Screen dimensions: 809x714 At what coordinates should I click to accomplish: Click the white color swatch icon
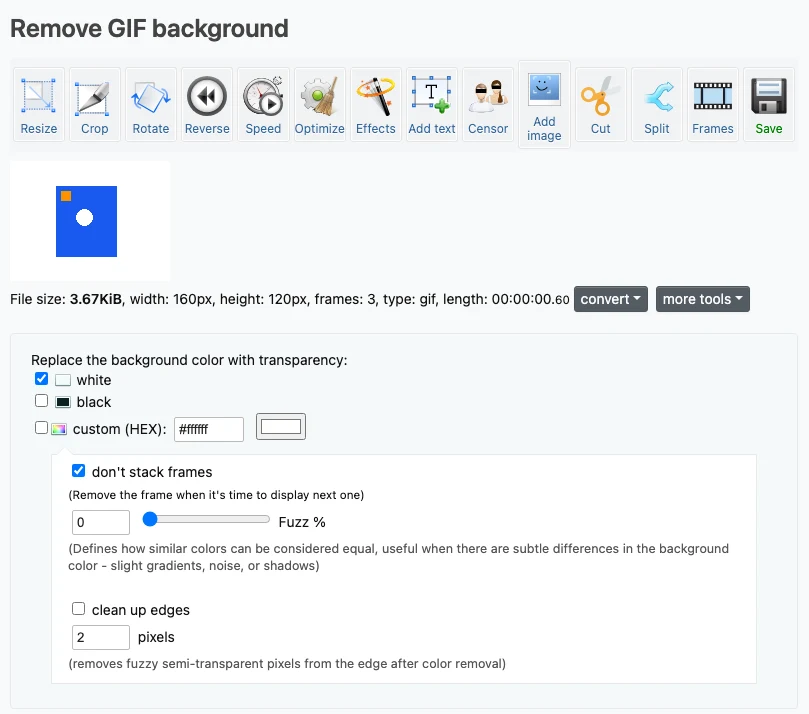(63, 380)
